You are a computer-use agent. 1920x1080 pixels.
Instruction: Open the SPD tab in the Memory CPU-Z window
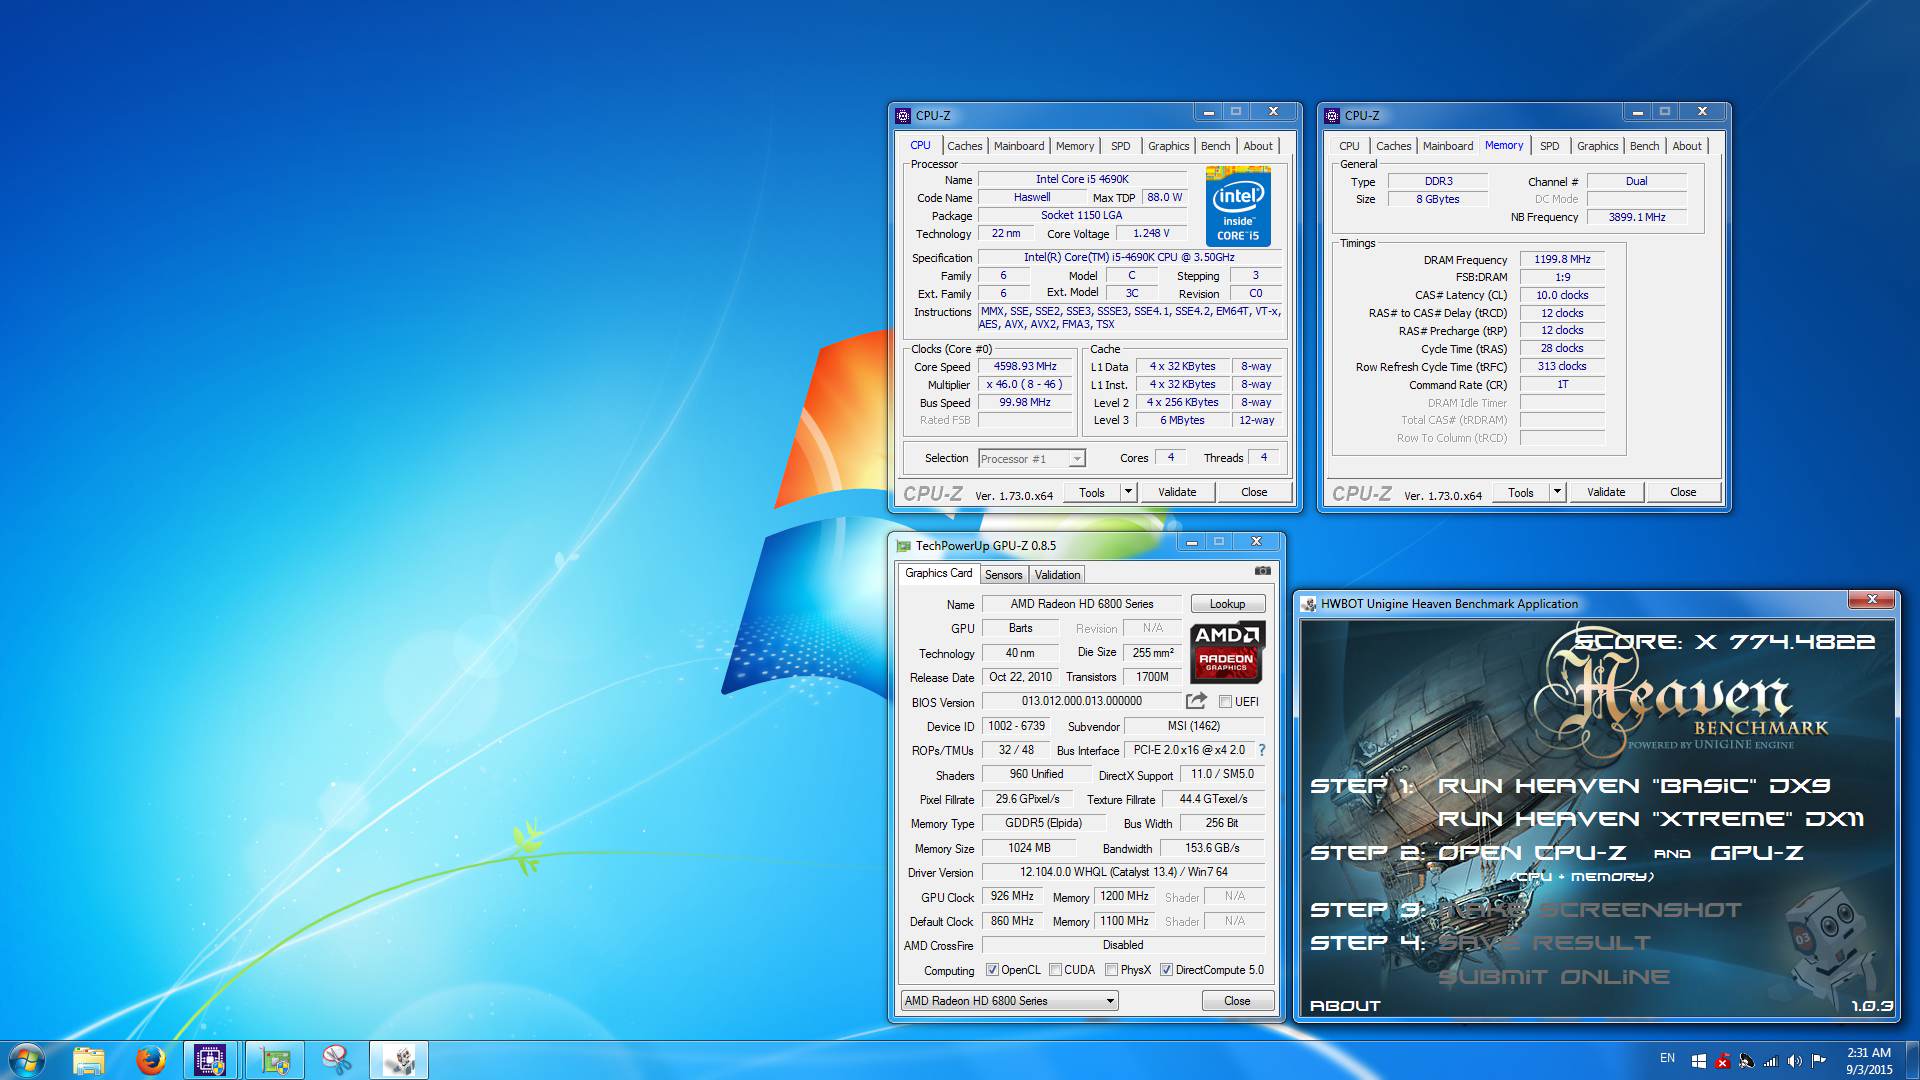point(1549,146)
